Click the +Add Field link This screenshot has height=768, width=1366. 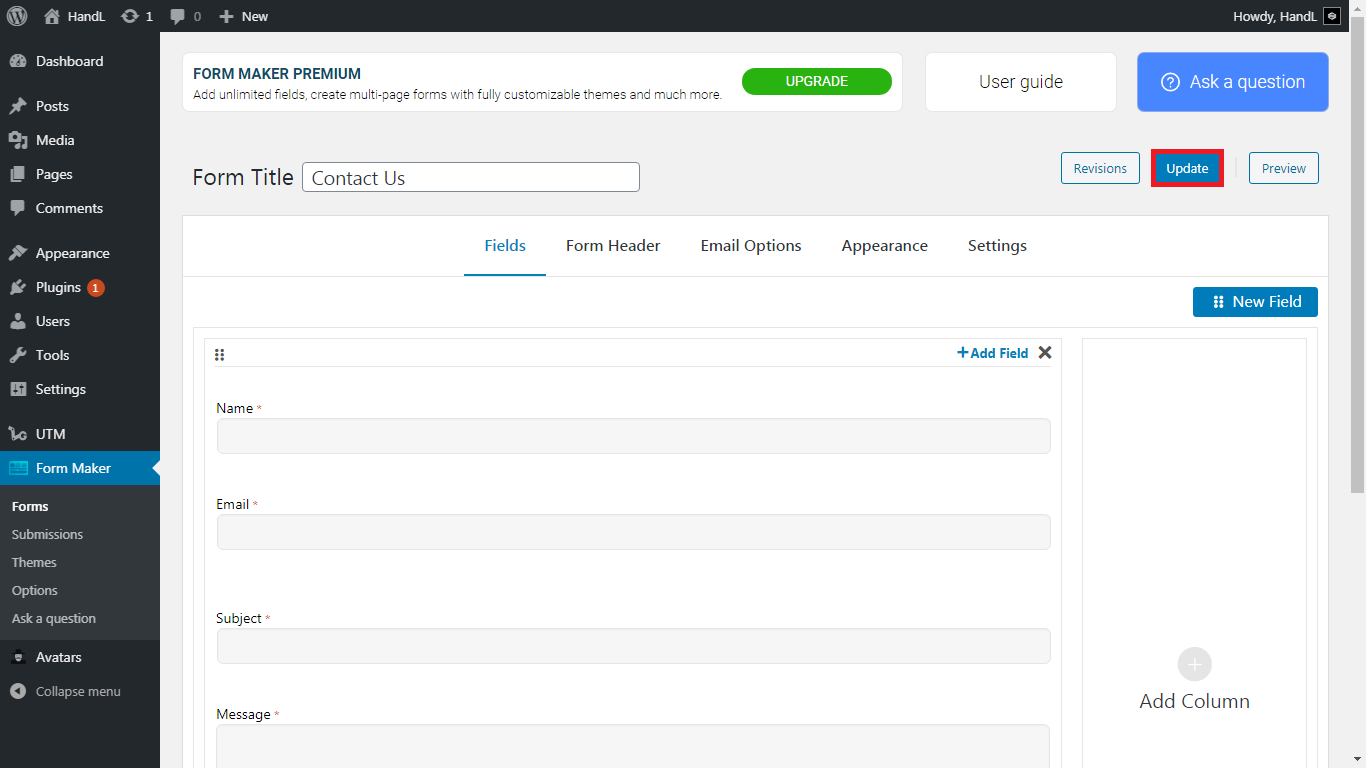coord(992,353)
